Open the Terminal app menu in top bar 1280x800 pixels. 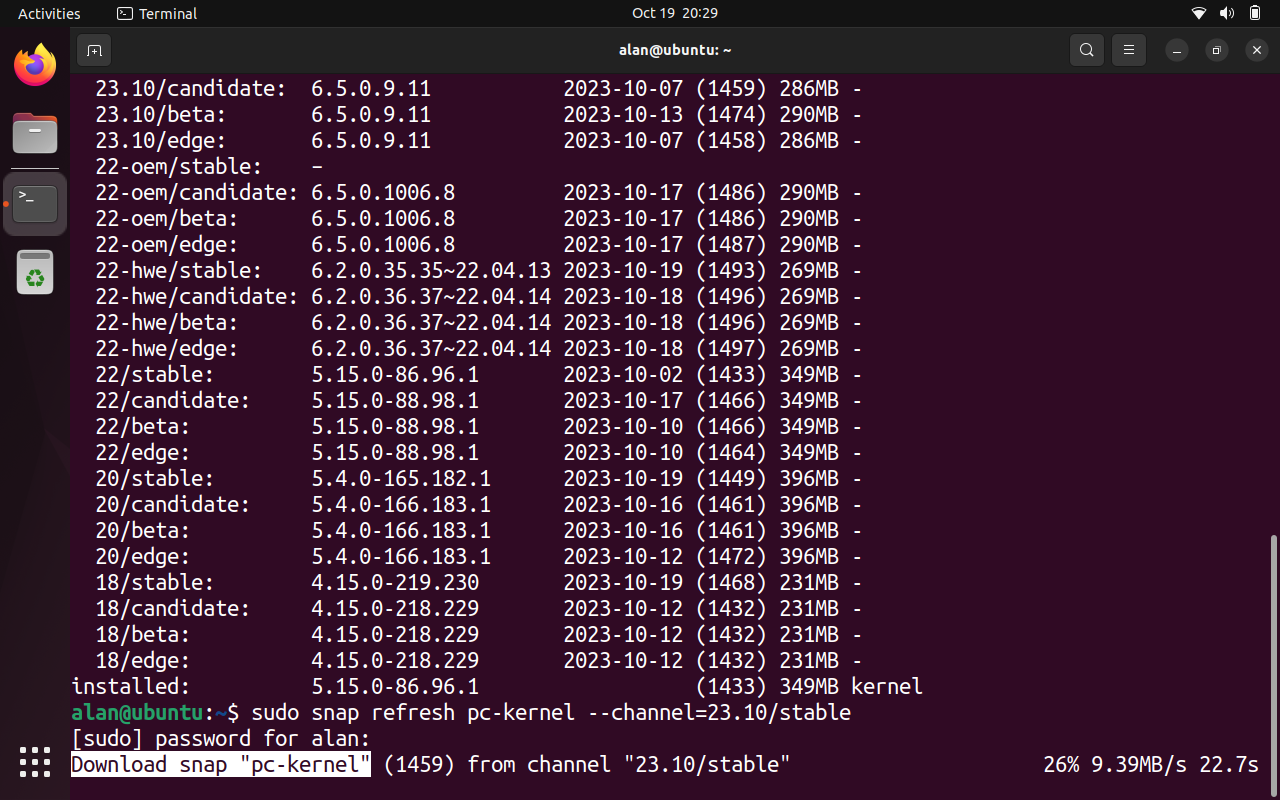coord(157,14)
